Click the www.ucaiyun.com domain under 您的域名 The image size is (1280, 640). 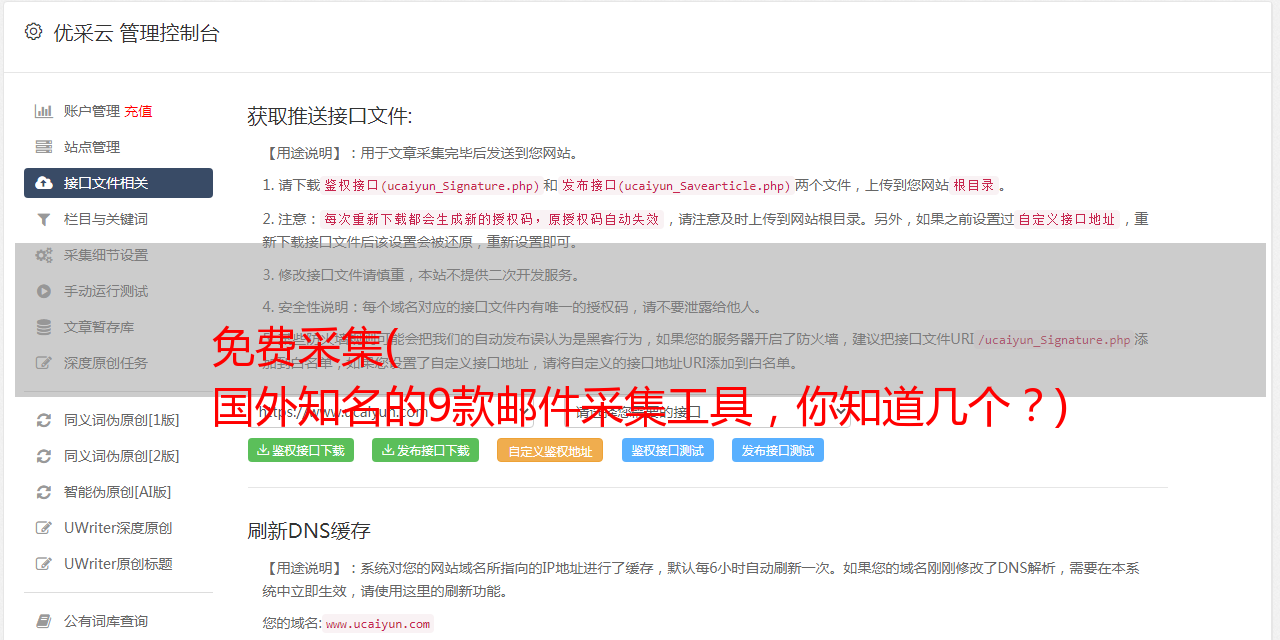(x=378, y=623)
